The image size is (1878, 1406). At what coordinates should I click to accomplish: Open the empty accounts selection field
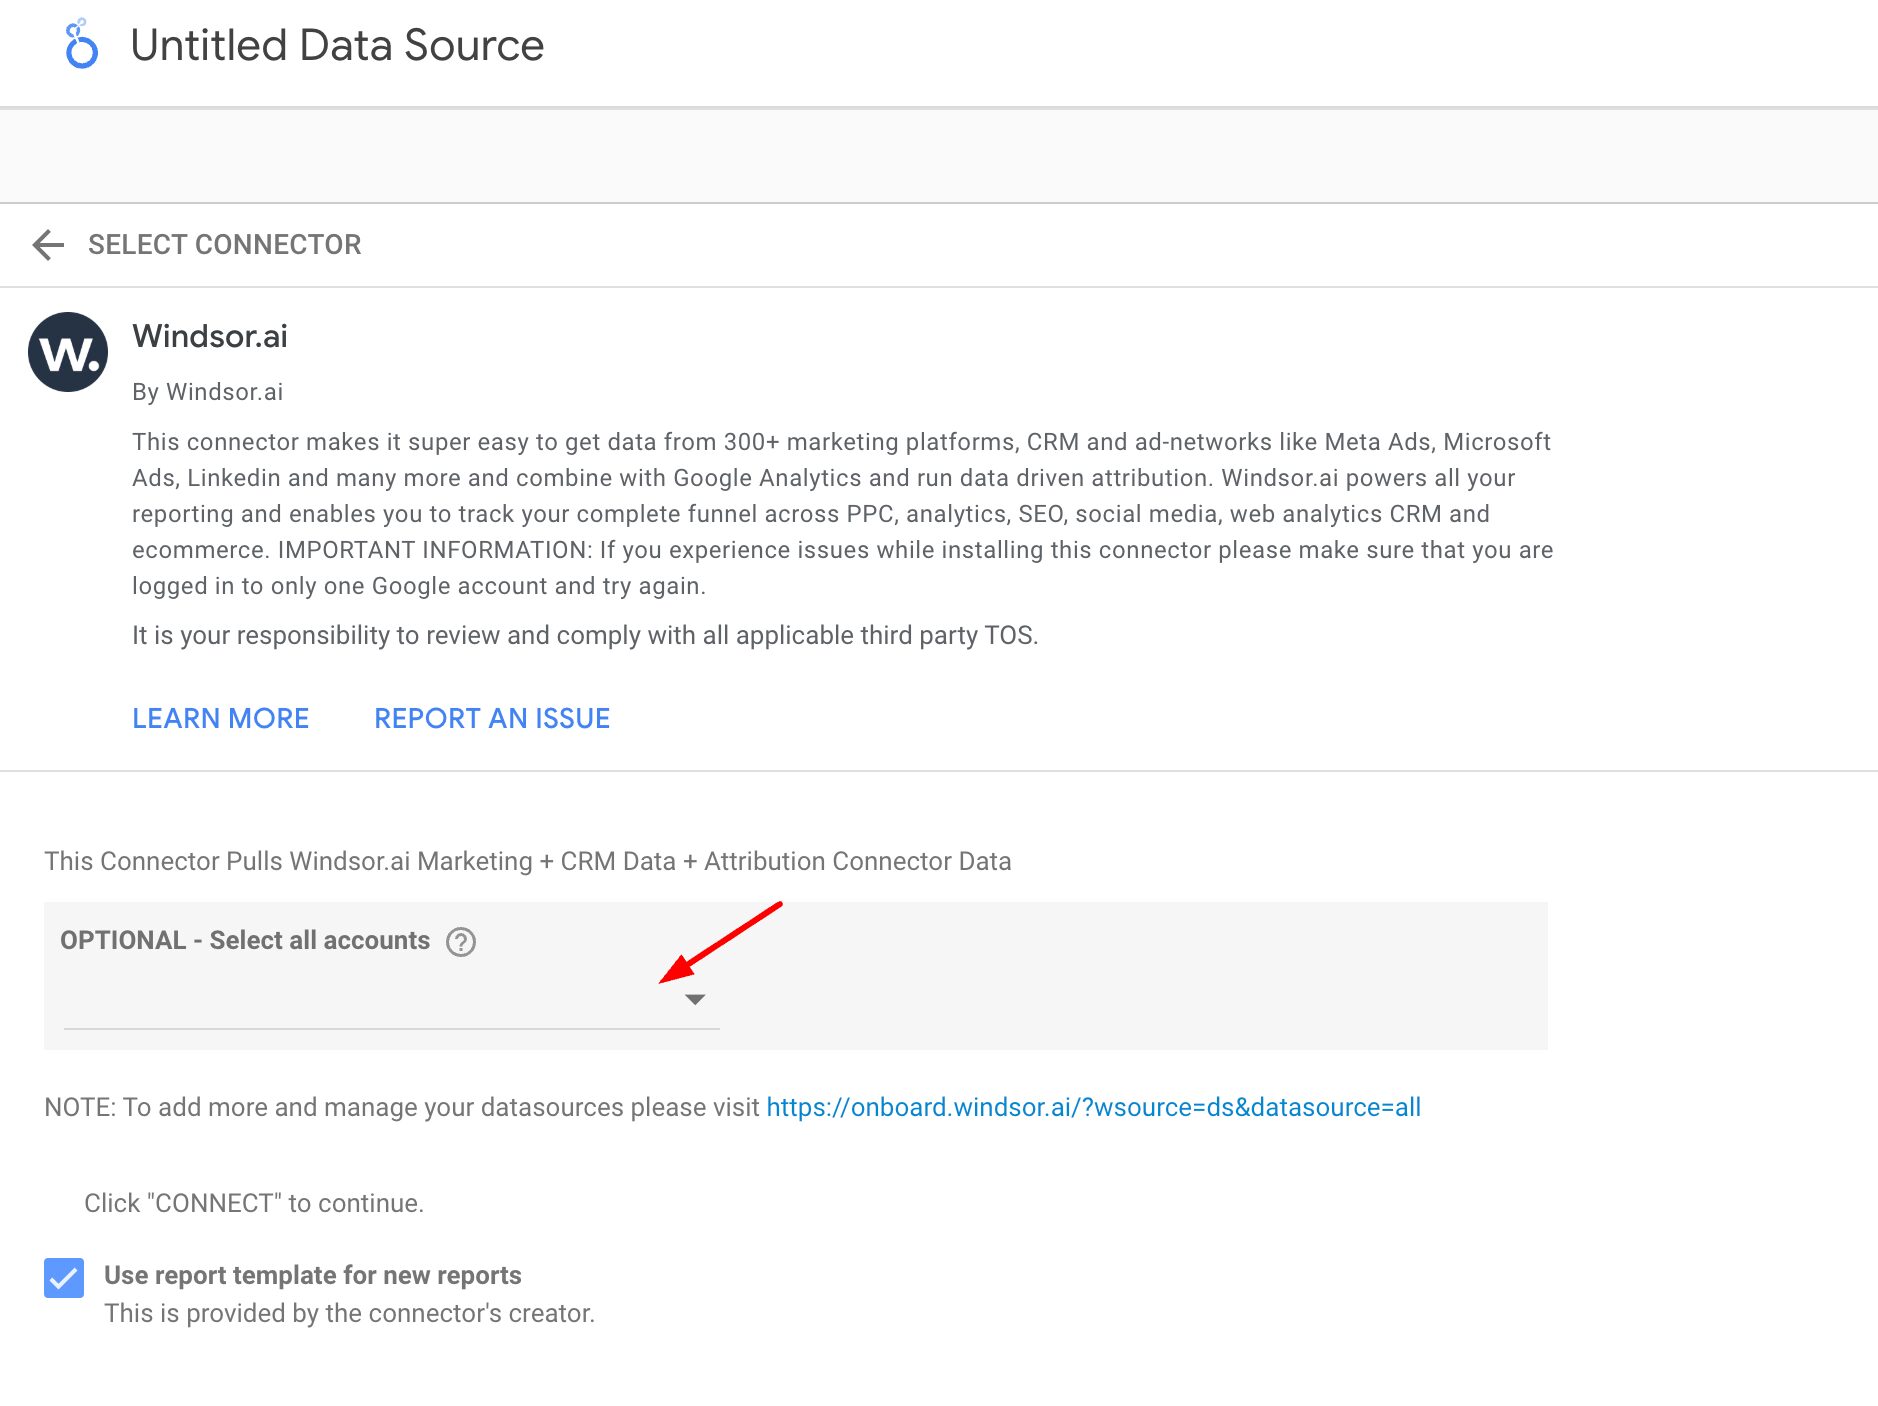[391, 1000]
